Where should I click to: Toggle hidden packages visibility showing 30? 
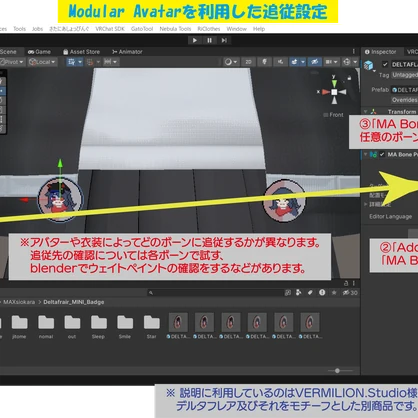(x=350, y=293)
